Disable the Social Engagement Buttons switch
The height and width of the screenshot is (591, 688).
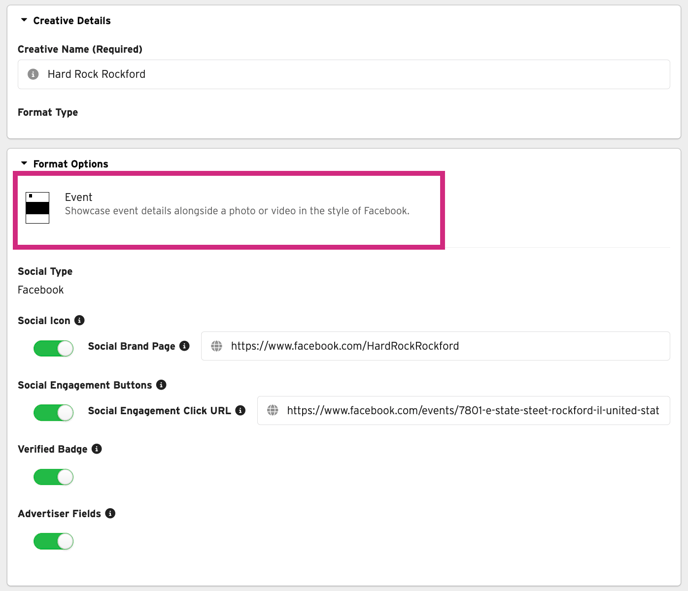54,412
